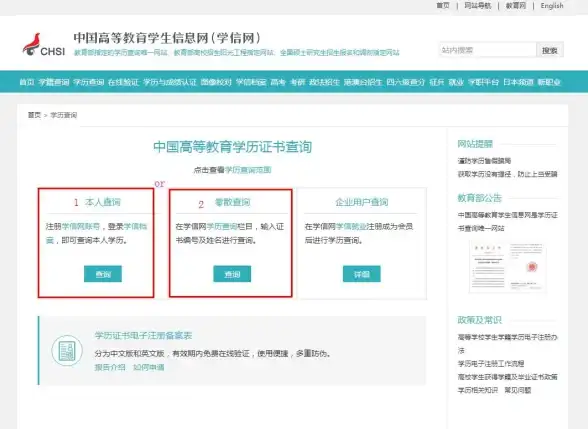Click the 零散查询 card heading
This screenshot has width=588, height=429.
(232, 202)
